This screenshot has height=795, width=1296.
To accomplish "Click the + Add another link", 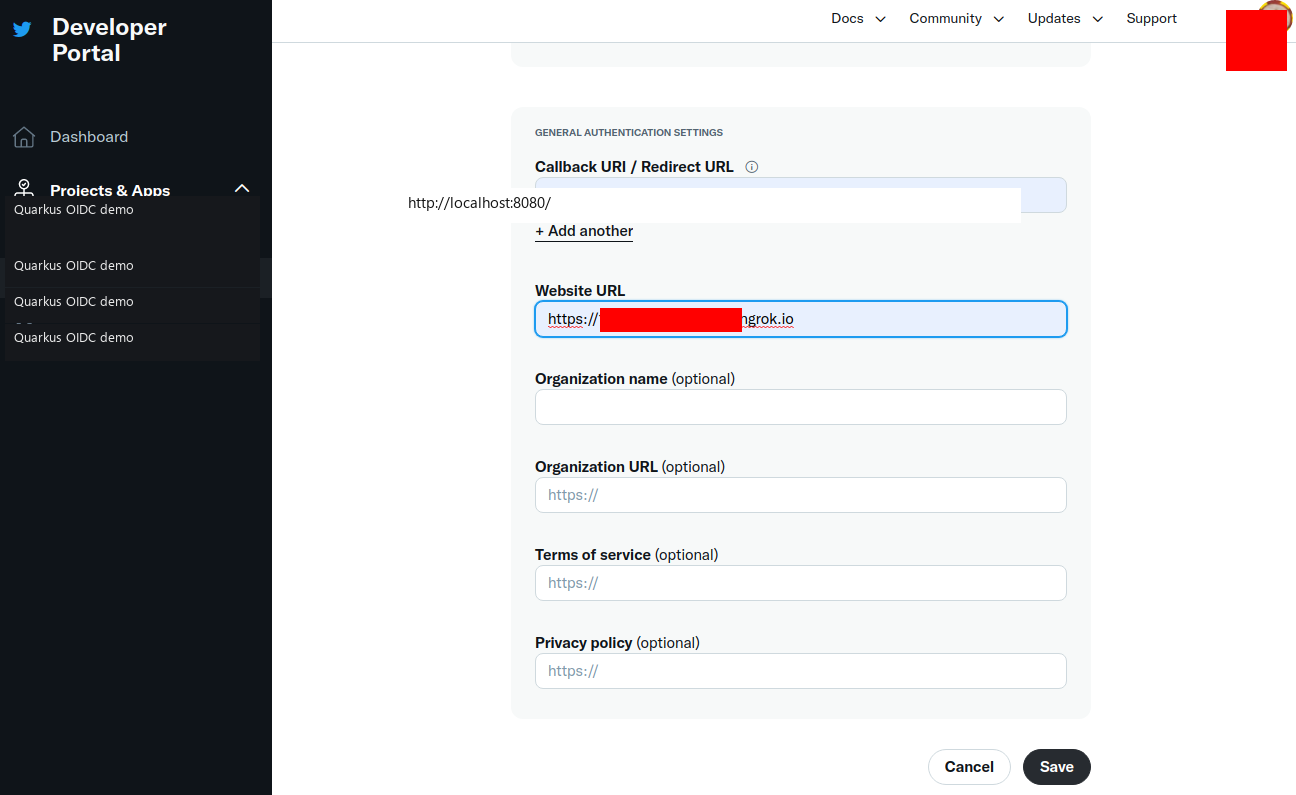I will pos(584,231).
